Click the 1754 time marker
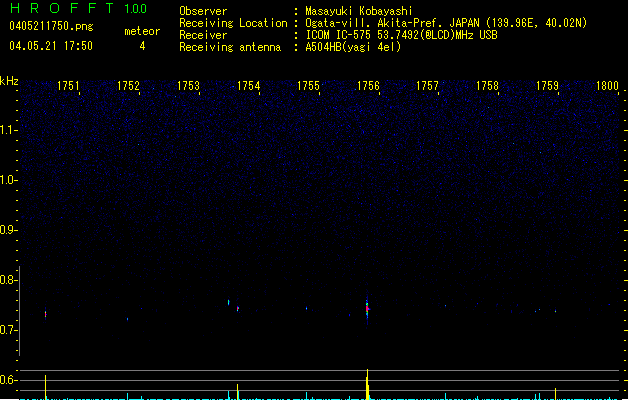 pos(248,86)
